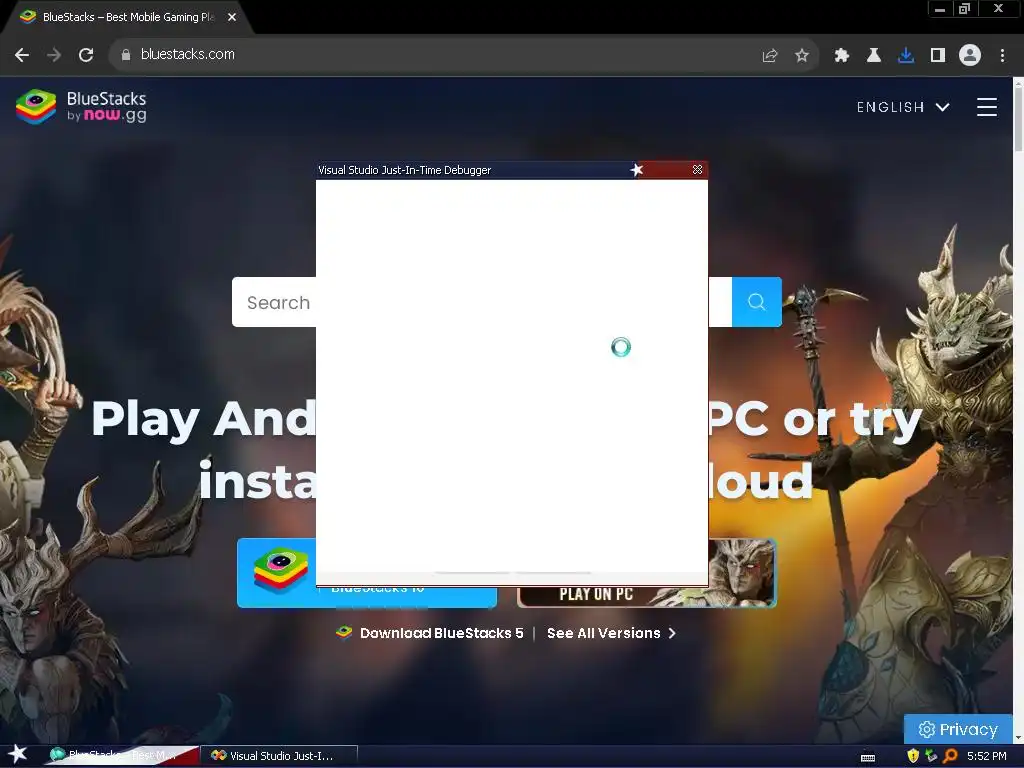The width and height of the screenshot is (1024, 768).
Task: Show browser downloads
Action: (906, 56)
